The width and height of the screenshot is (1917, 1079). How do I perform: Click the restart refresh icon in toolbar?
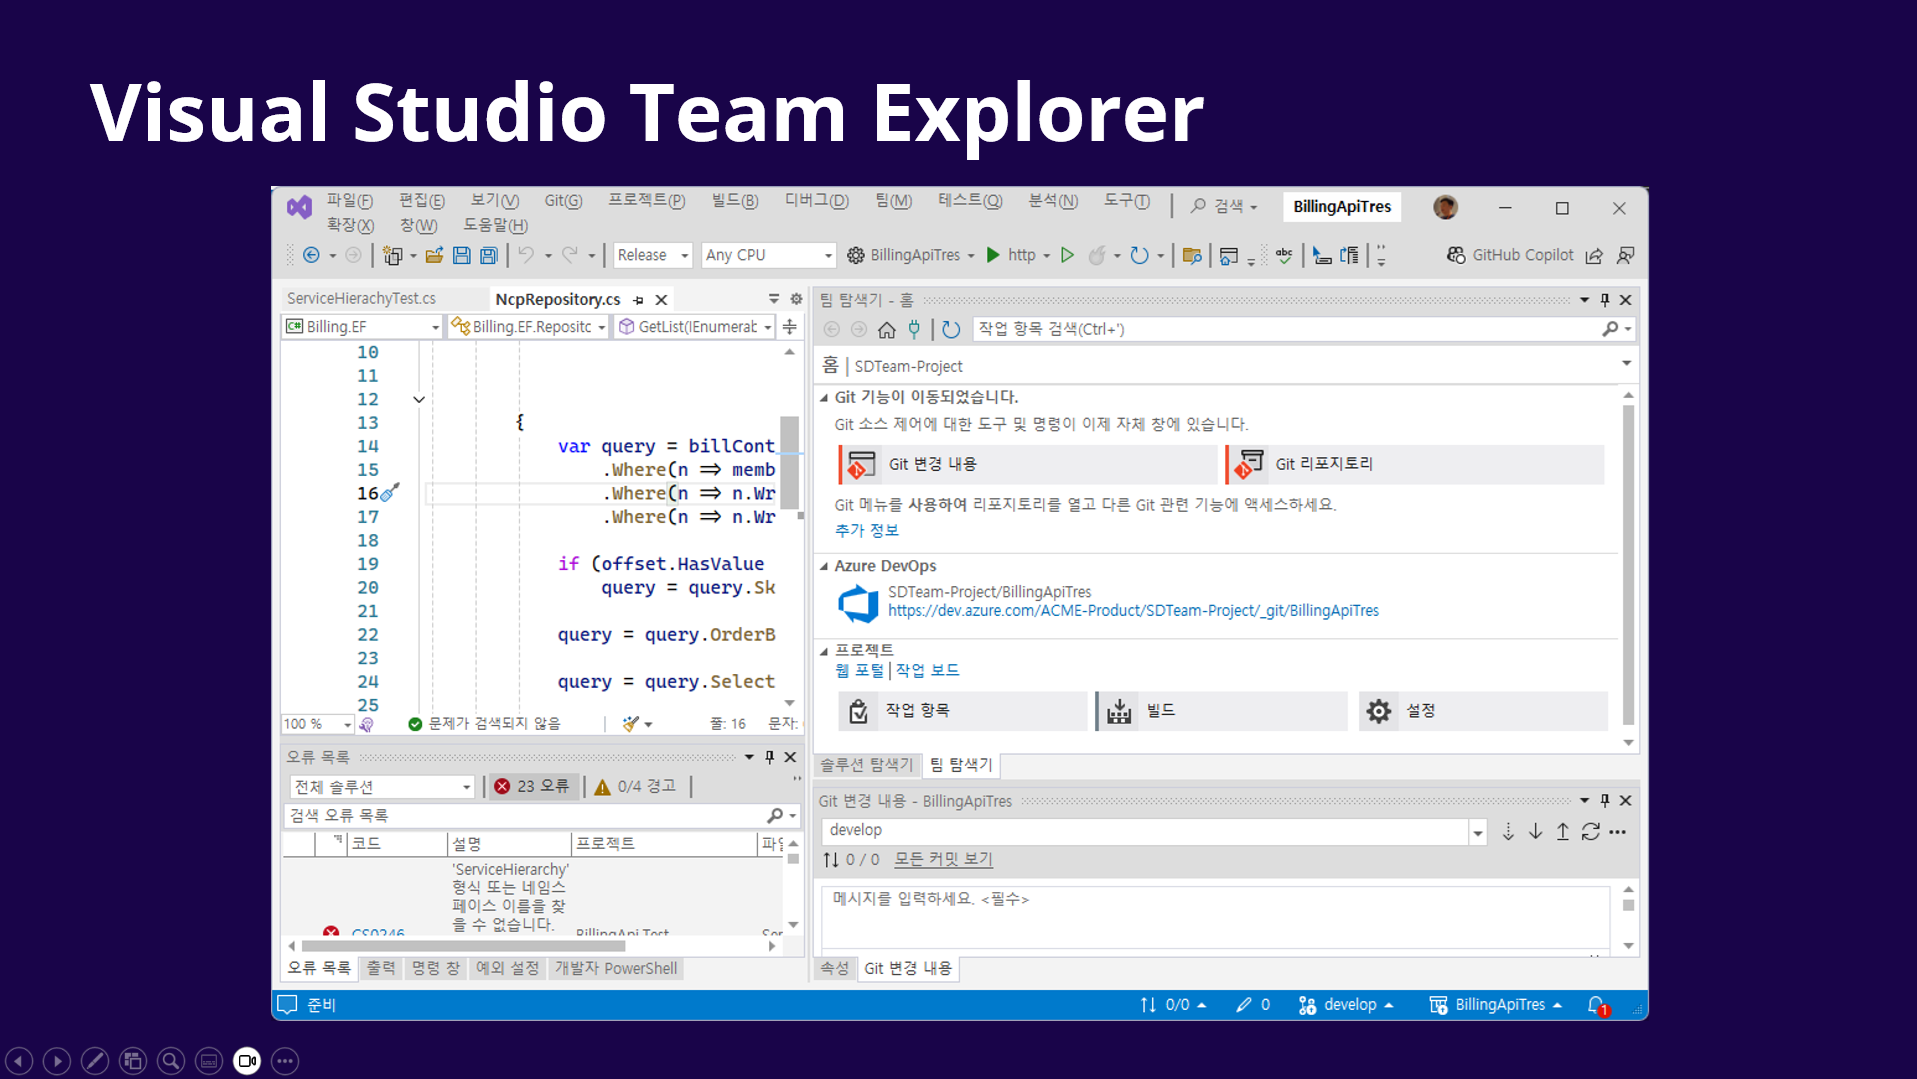(x=1139, y=255)
